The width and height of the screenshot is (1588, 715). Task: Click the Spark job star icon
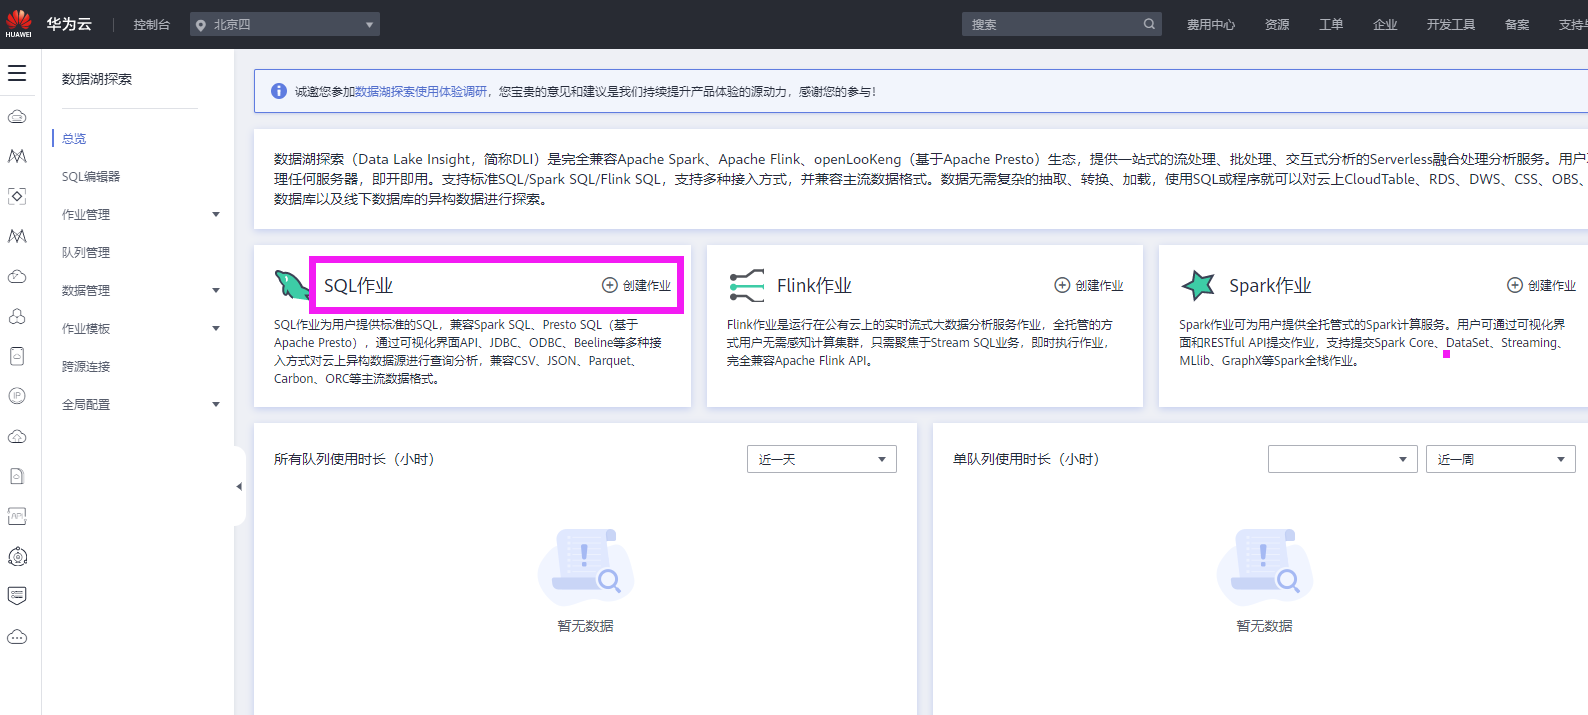(x=1197, y=285)
